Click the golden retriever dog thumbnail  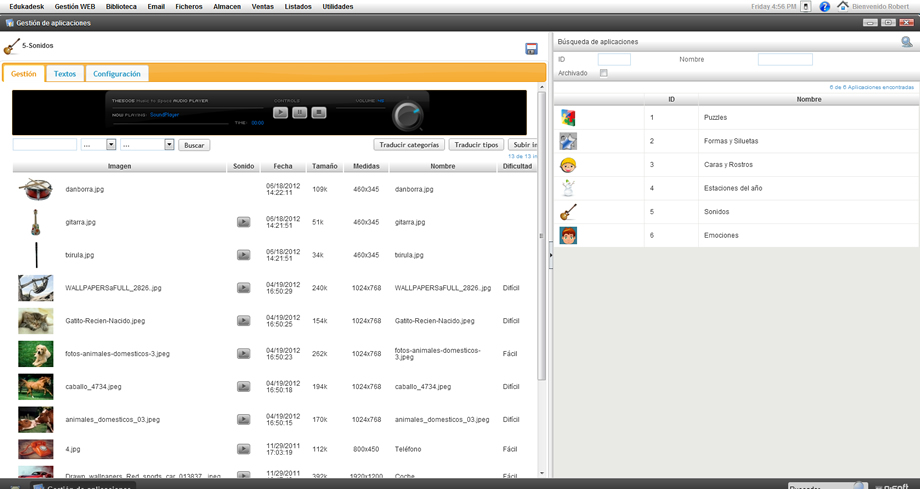click(x=36, y=353)
